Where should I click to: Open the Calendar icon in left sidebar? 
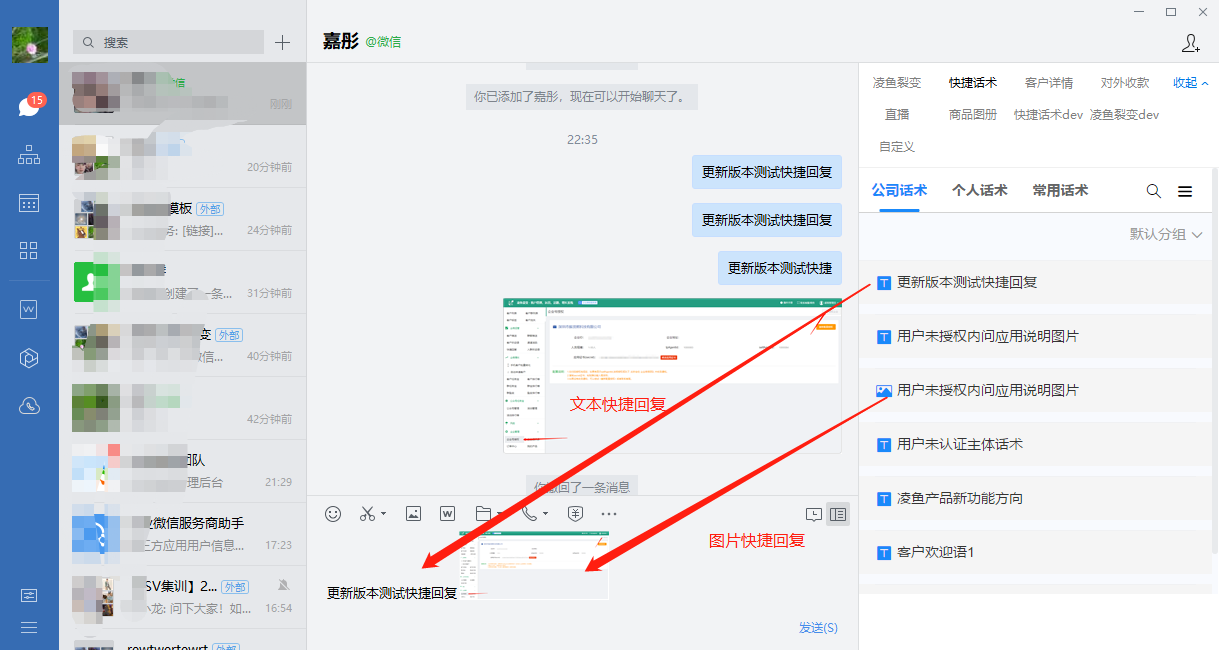coord(29,203)
